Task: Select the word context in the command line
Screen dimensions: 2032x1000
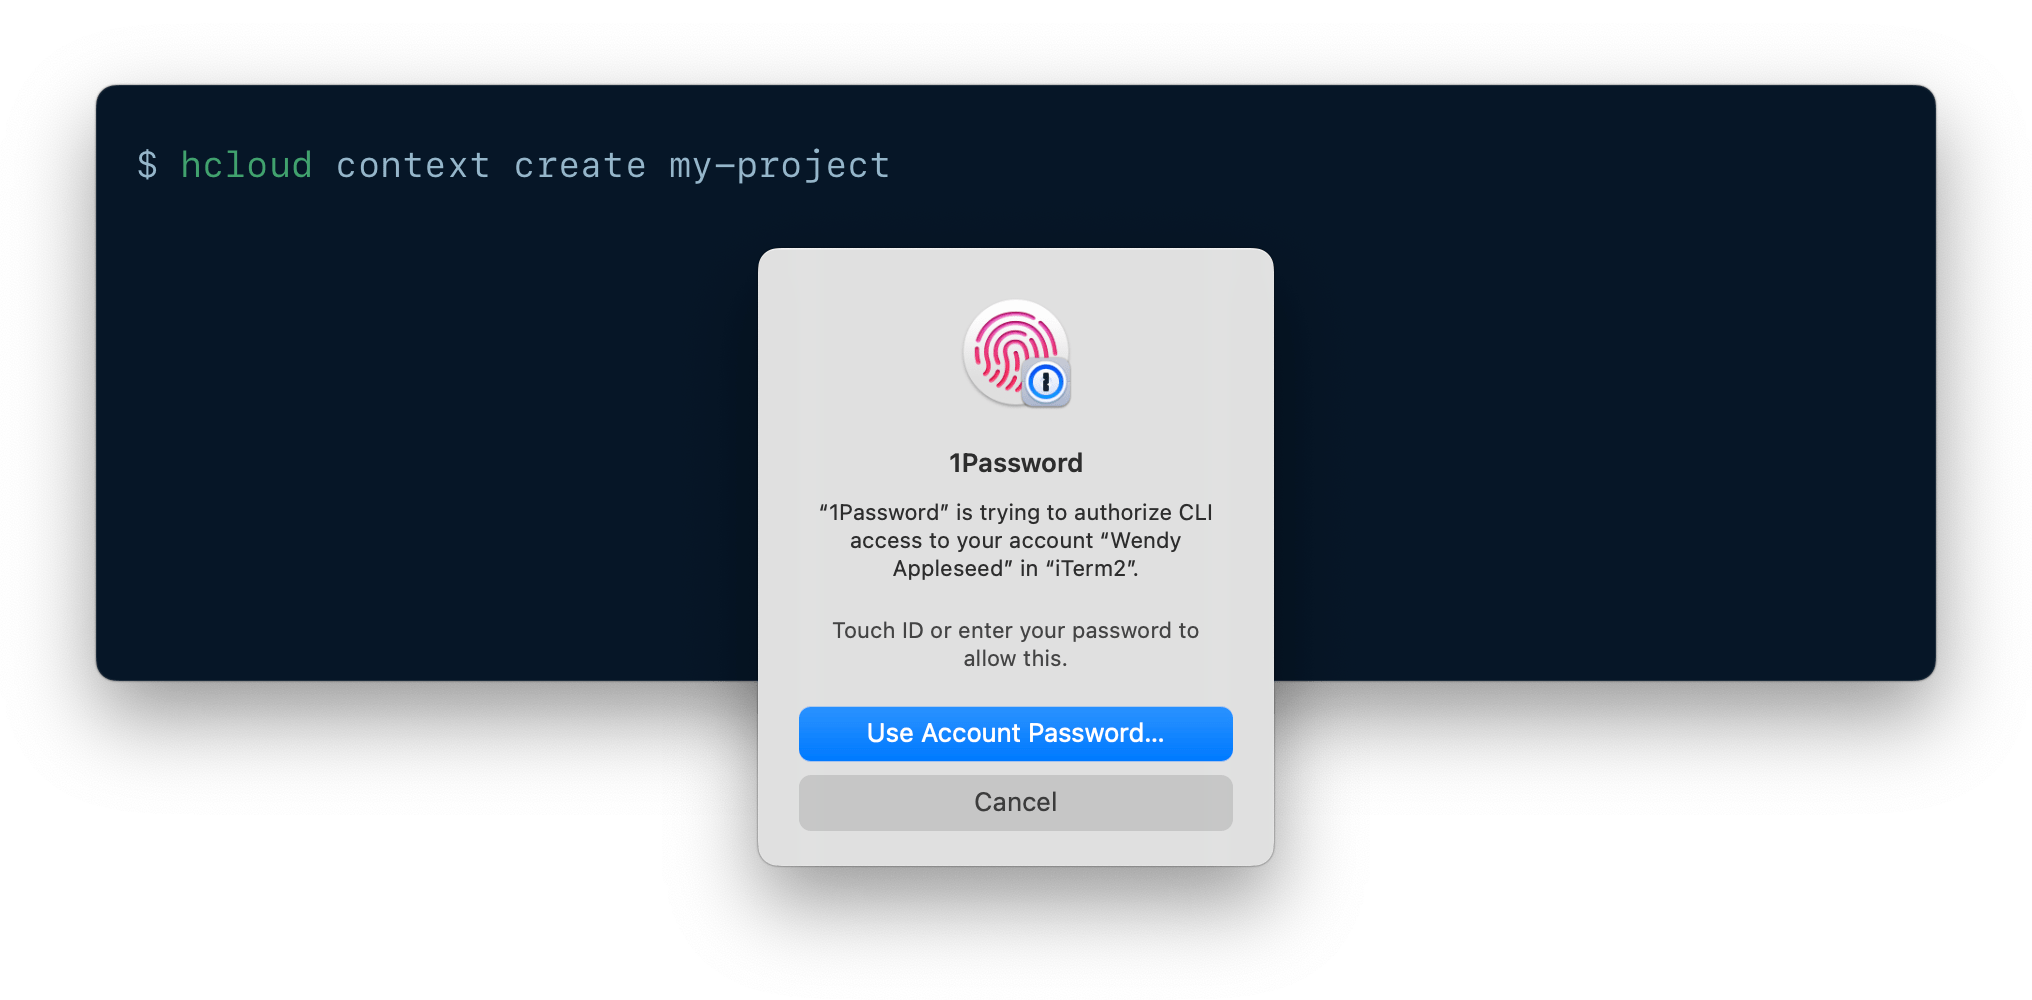Action: click(x=412, y=165)
